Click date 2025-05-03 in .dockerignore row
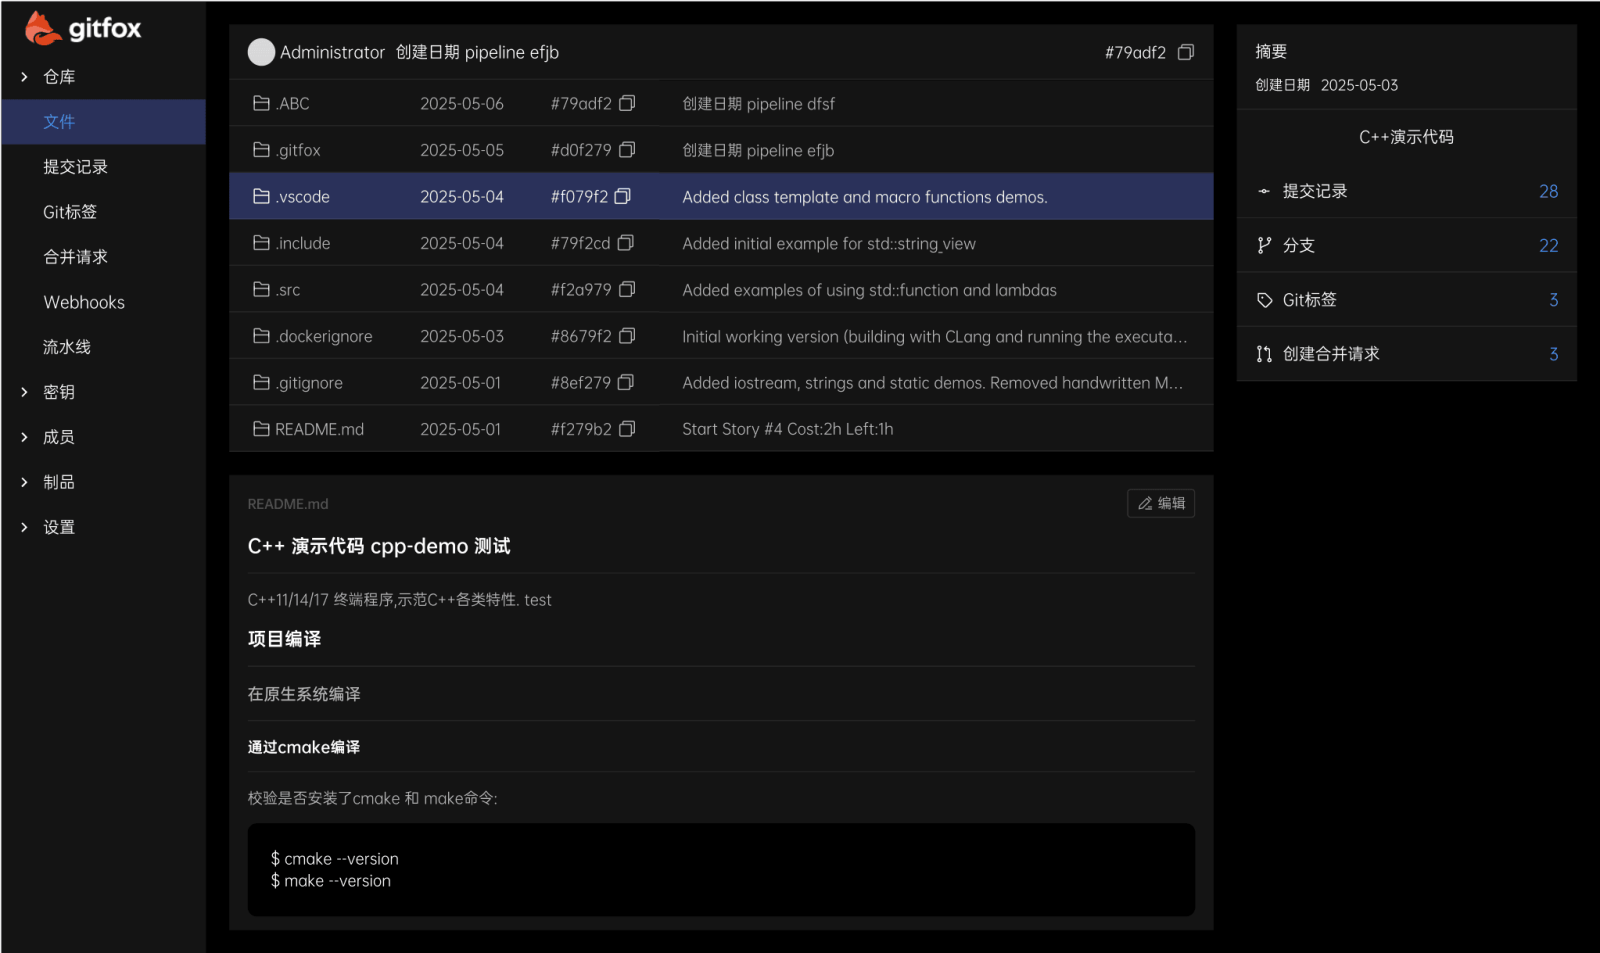Image resolution: width=1600 pixels, height=953 pixels. 462,337
